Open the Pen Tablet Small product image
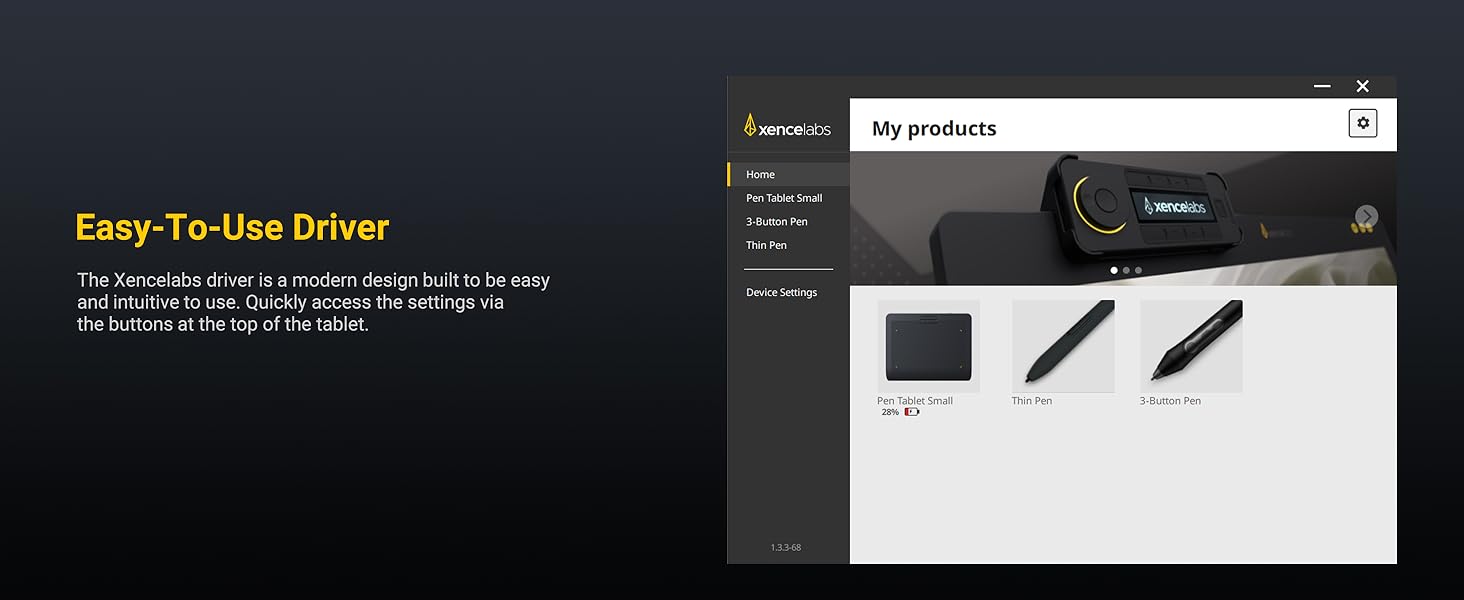Image resolution: width=1464 pixels, height=600 pixels. [x=928, y=346]
